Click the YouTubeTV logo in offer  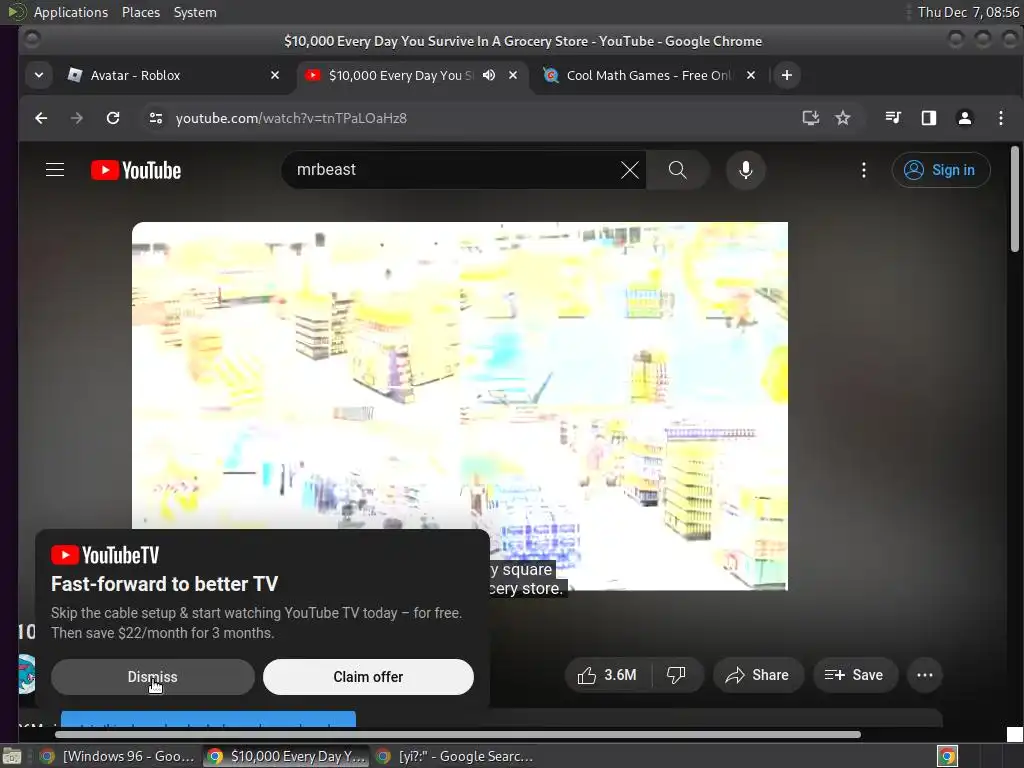pyautogui.click(x=105, y=555)
